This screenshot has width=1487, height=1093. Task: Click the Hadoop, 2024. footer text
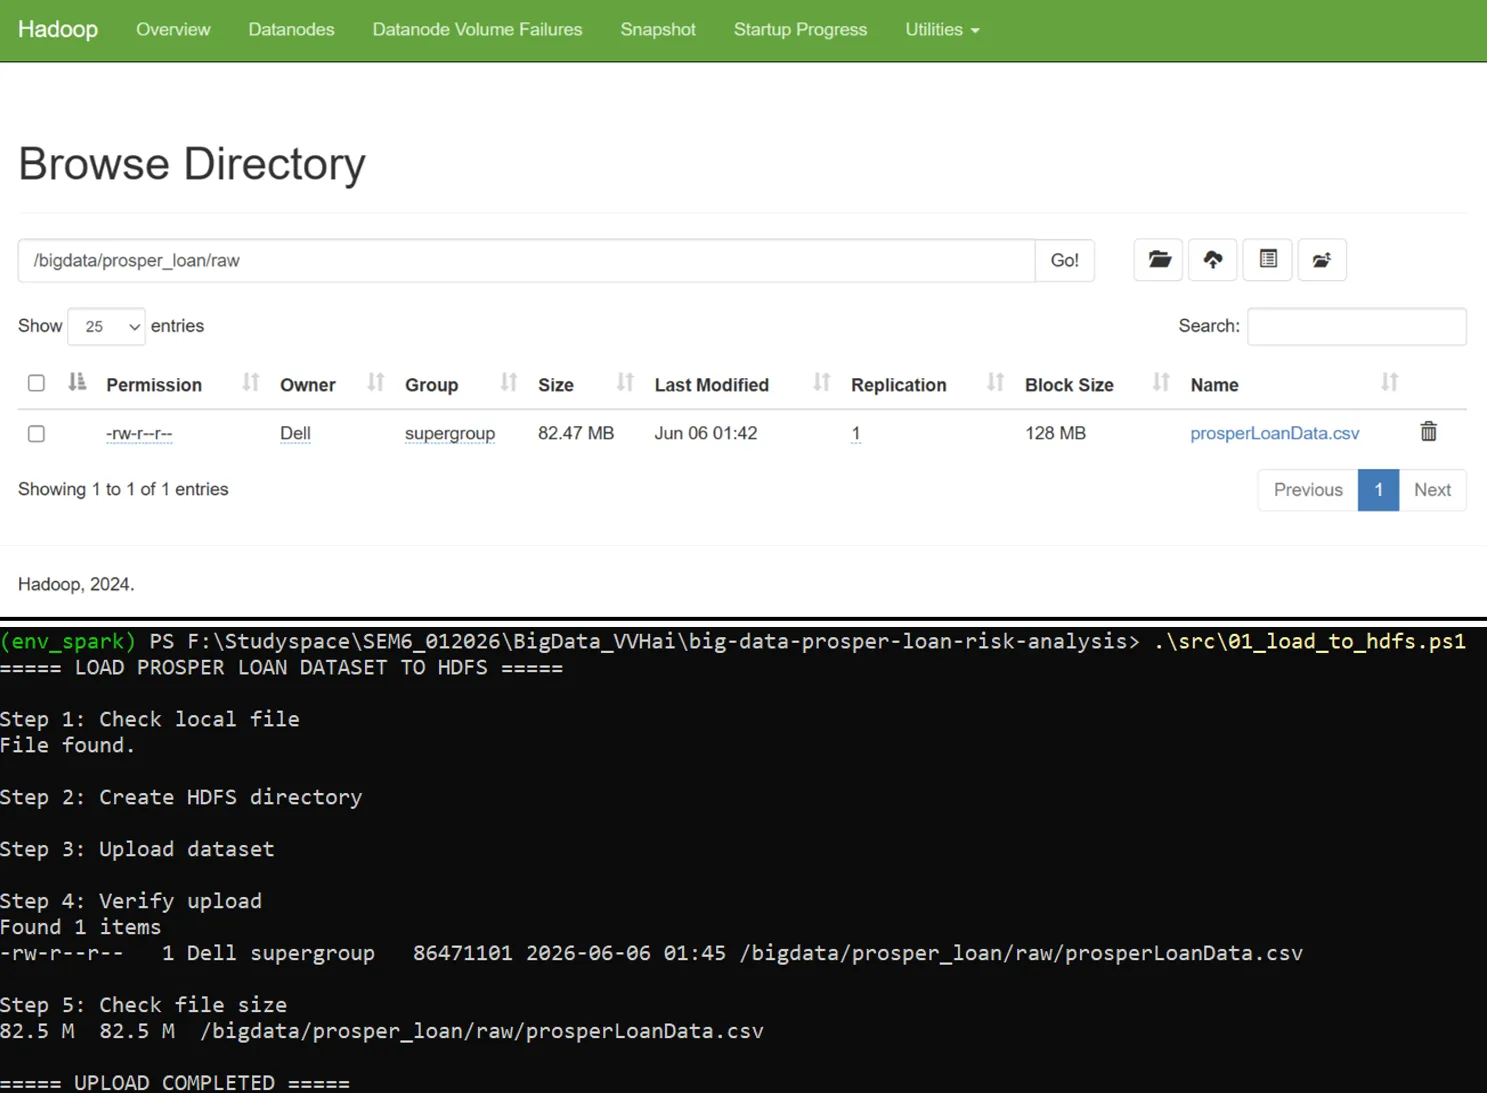[x=76, y=584]
